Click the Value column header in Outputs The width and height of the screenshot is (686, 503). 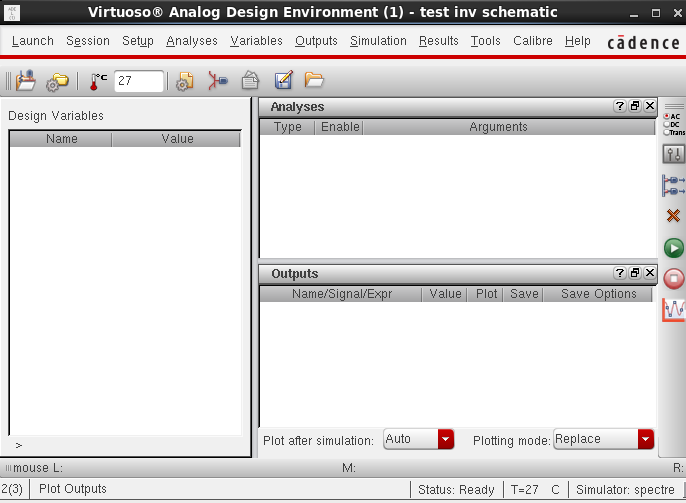coord(445,294)
